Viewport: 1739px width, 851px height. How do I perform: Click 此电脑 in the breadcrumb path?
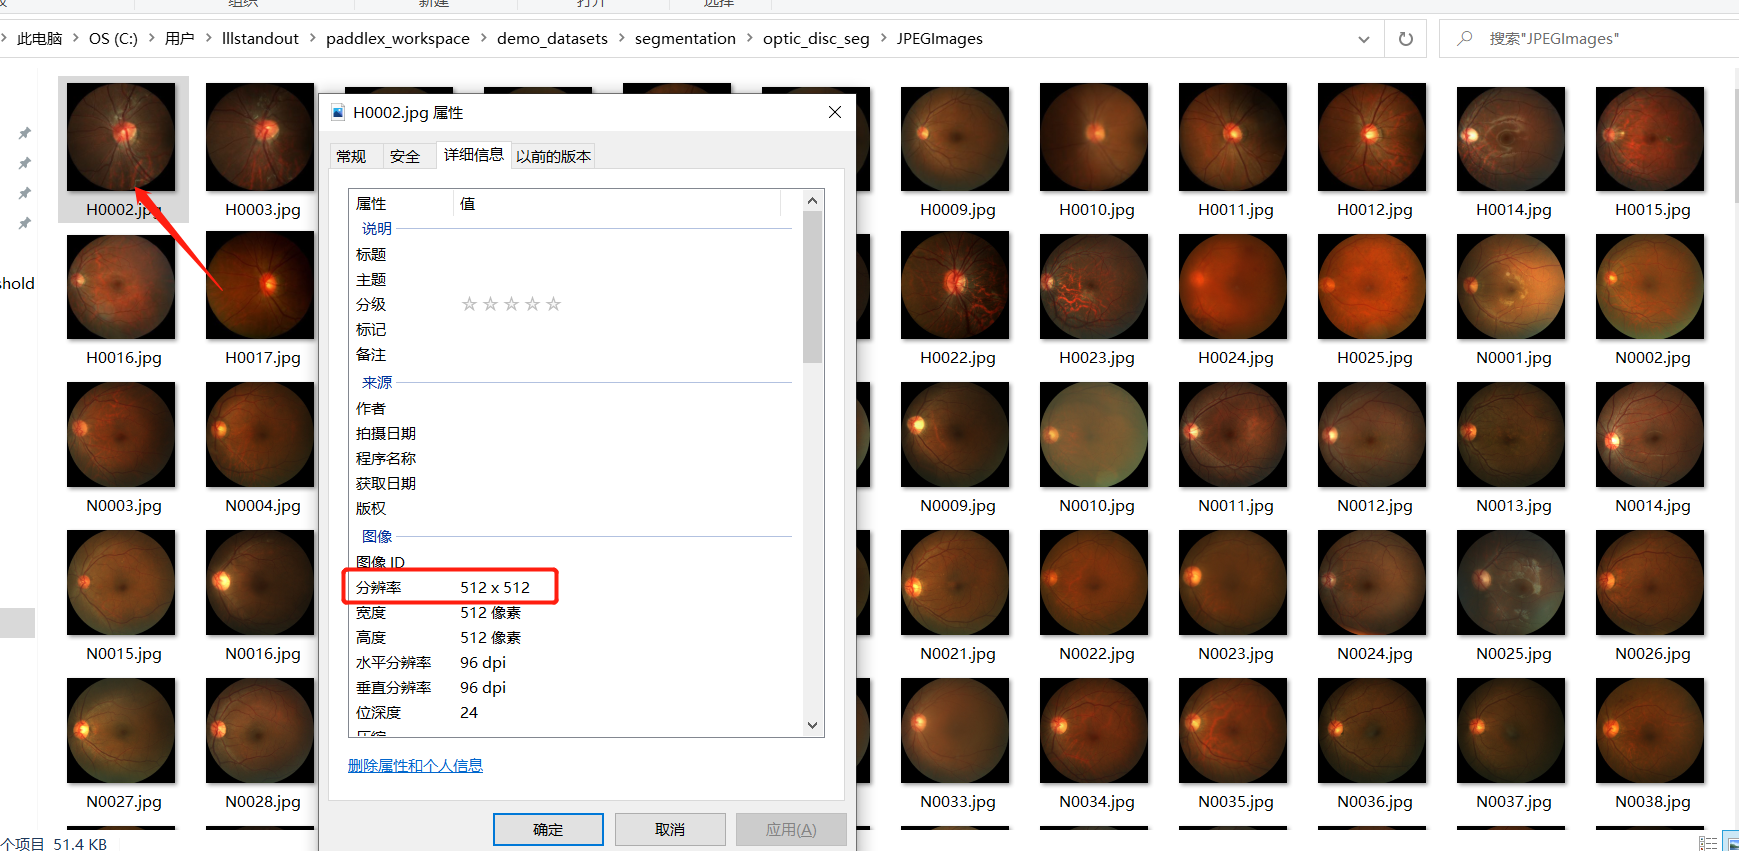click(x=39, y=39)
